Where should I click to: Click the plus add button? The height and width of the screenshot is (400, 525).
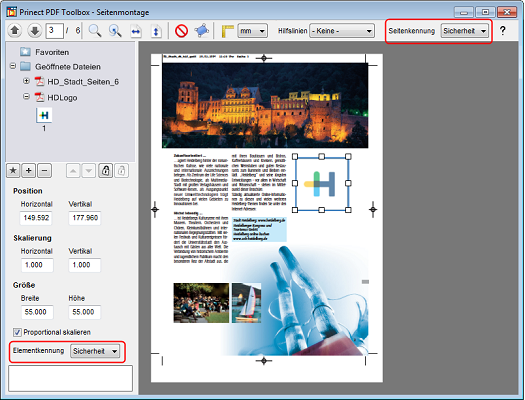click(29, 171)
